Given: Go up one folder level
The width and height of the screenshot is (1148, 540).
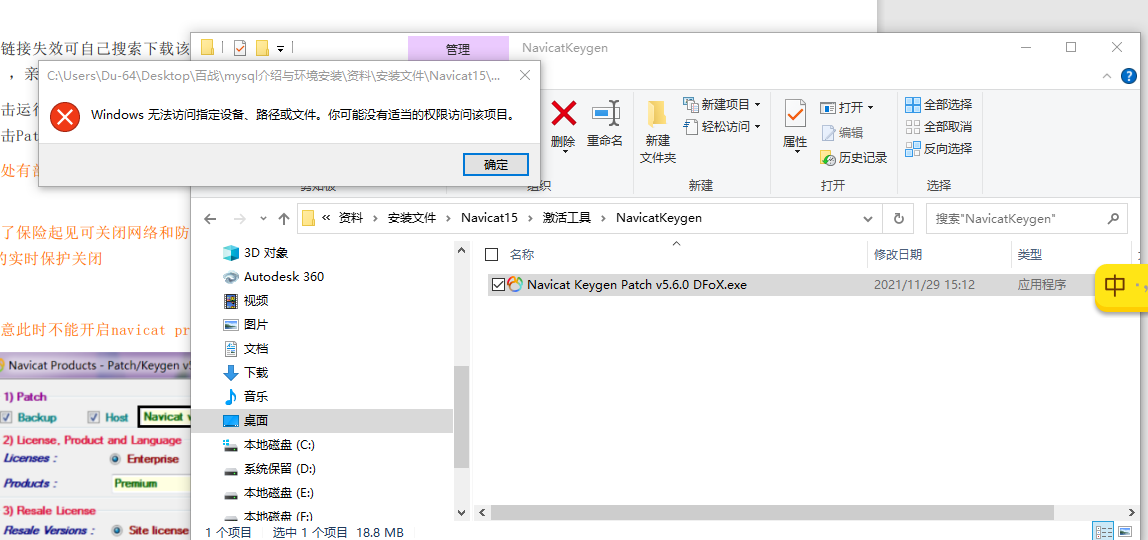Looking at the screenshot, I should click(x=284, y=218).
